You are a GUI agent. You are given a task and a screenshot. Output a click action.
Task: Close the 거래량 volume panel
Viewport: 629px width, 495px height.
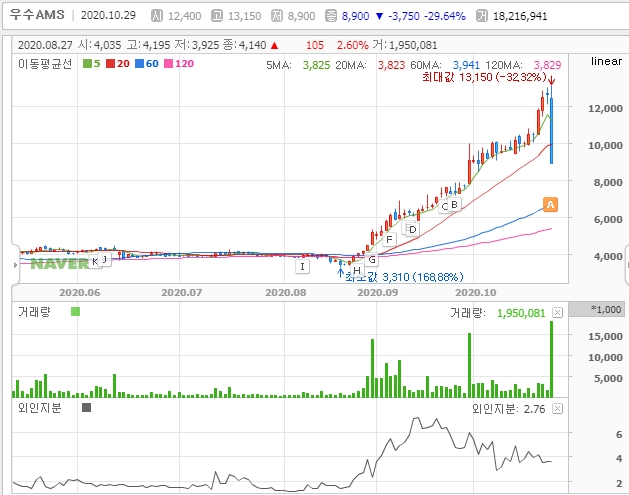558,312
